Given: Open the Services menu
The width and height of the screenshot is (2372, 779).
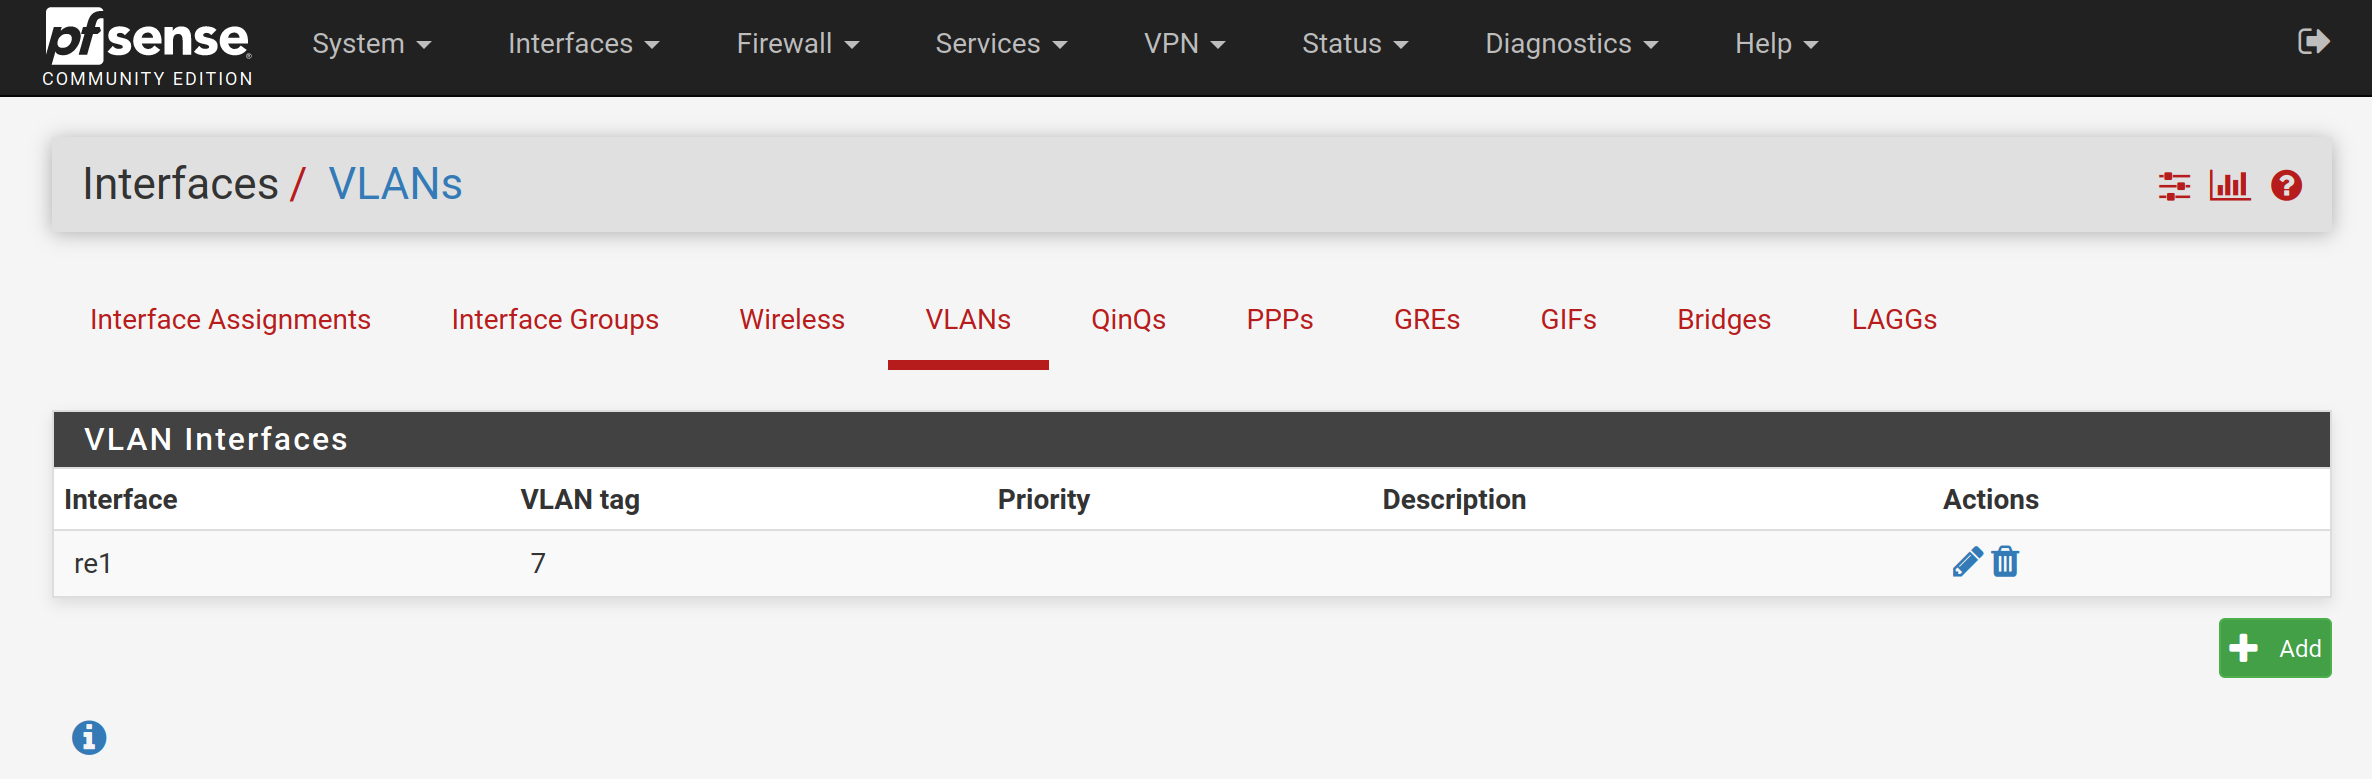Looking at the screenshot, I should pyautogui.click(x=1001, y=44).
